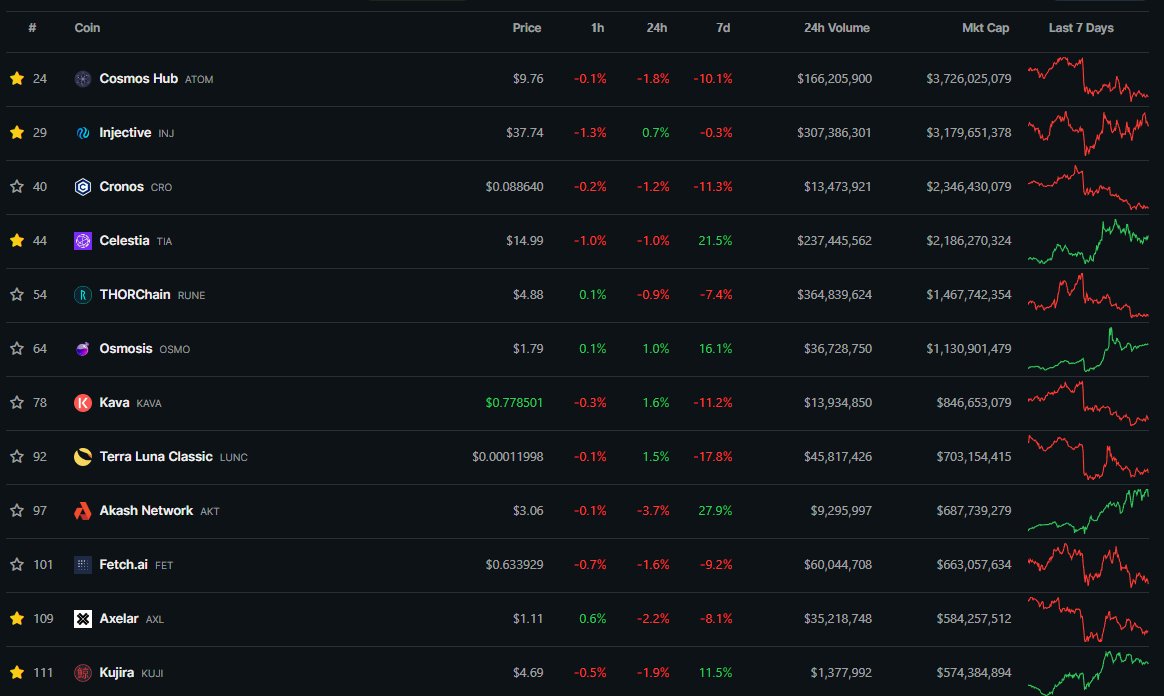
Task: View Kujira 7-day sparkline chart
Action: [x=1088, y=673]
